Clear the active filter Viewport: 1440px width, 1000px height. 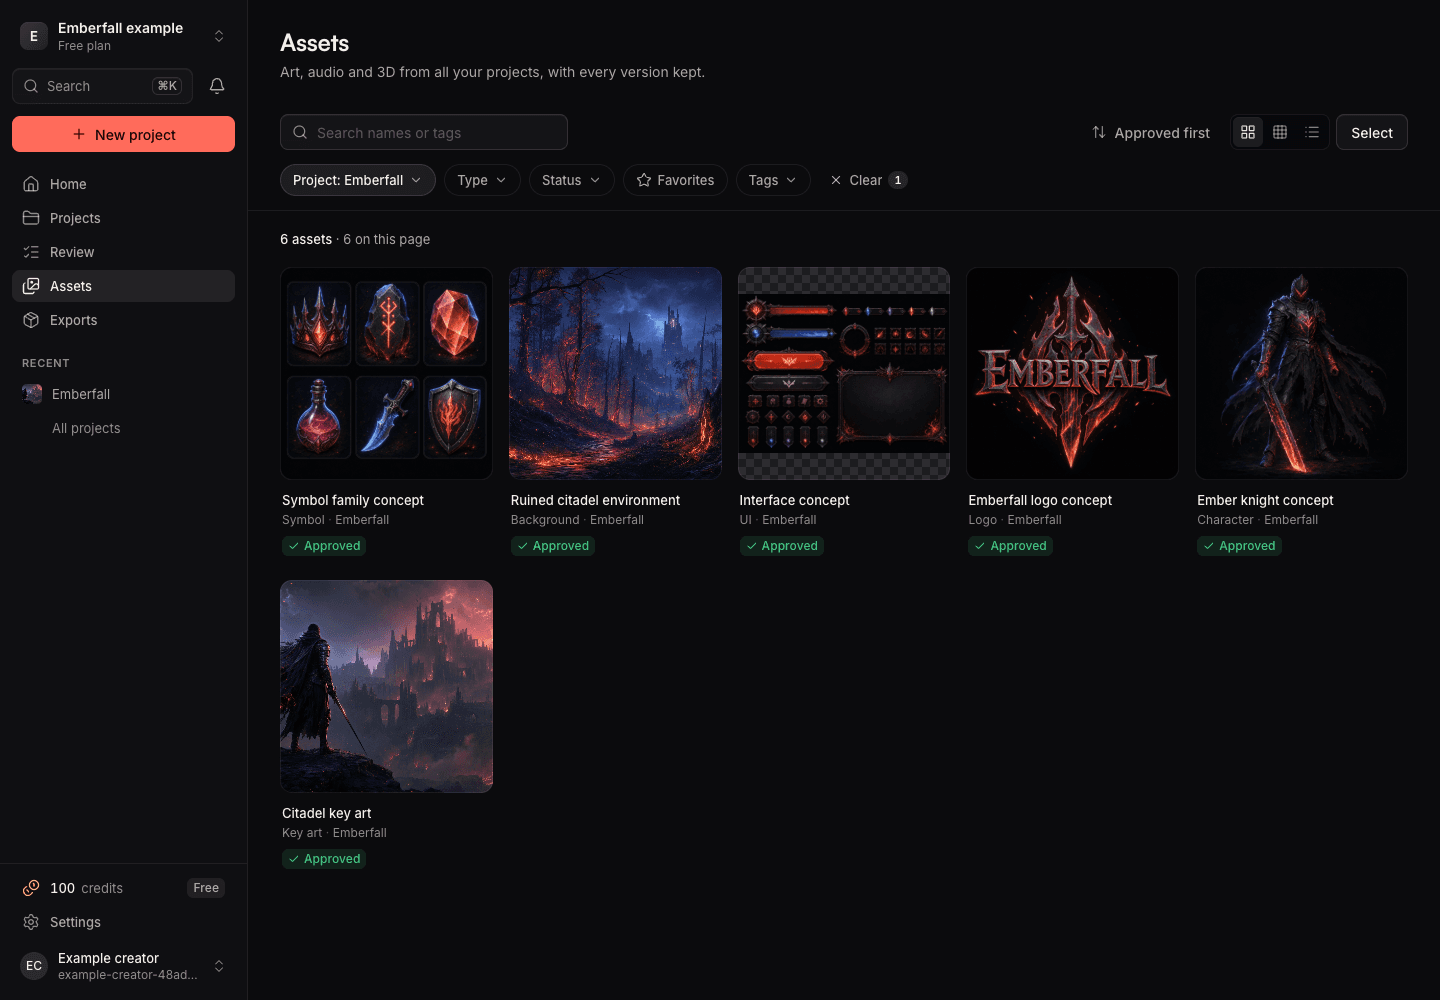pos(867,180)
